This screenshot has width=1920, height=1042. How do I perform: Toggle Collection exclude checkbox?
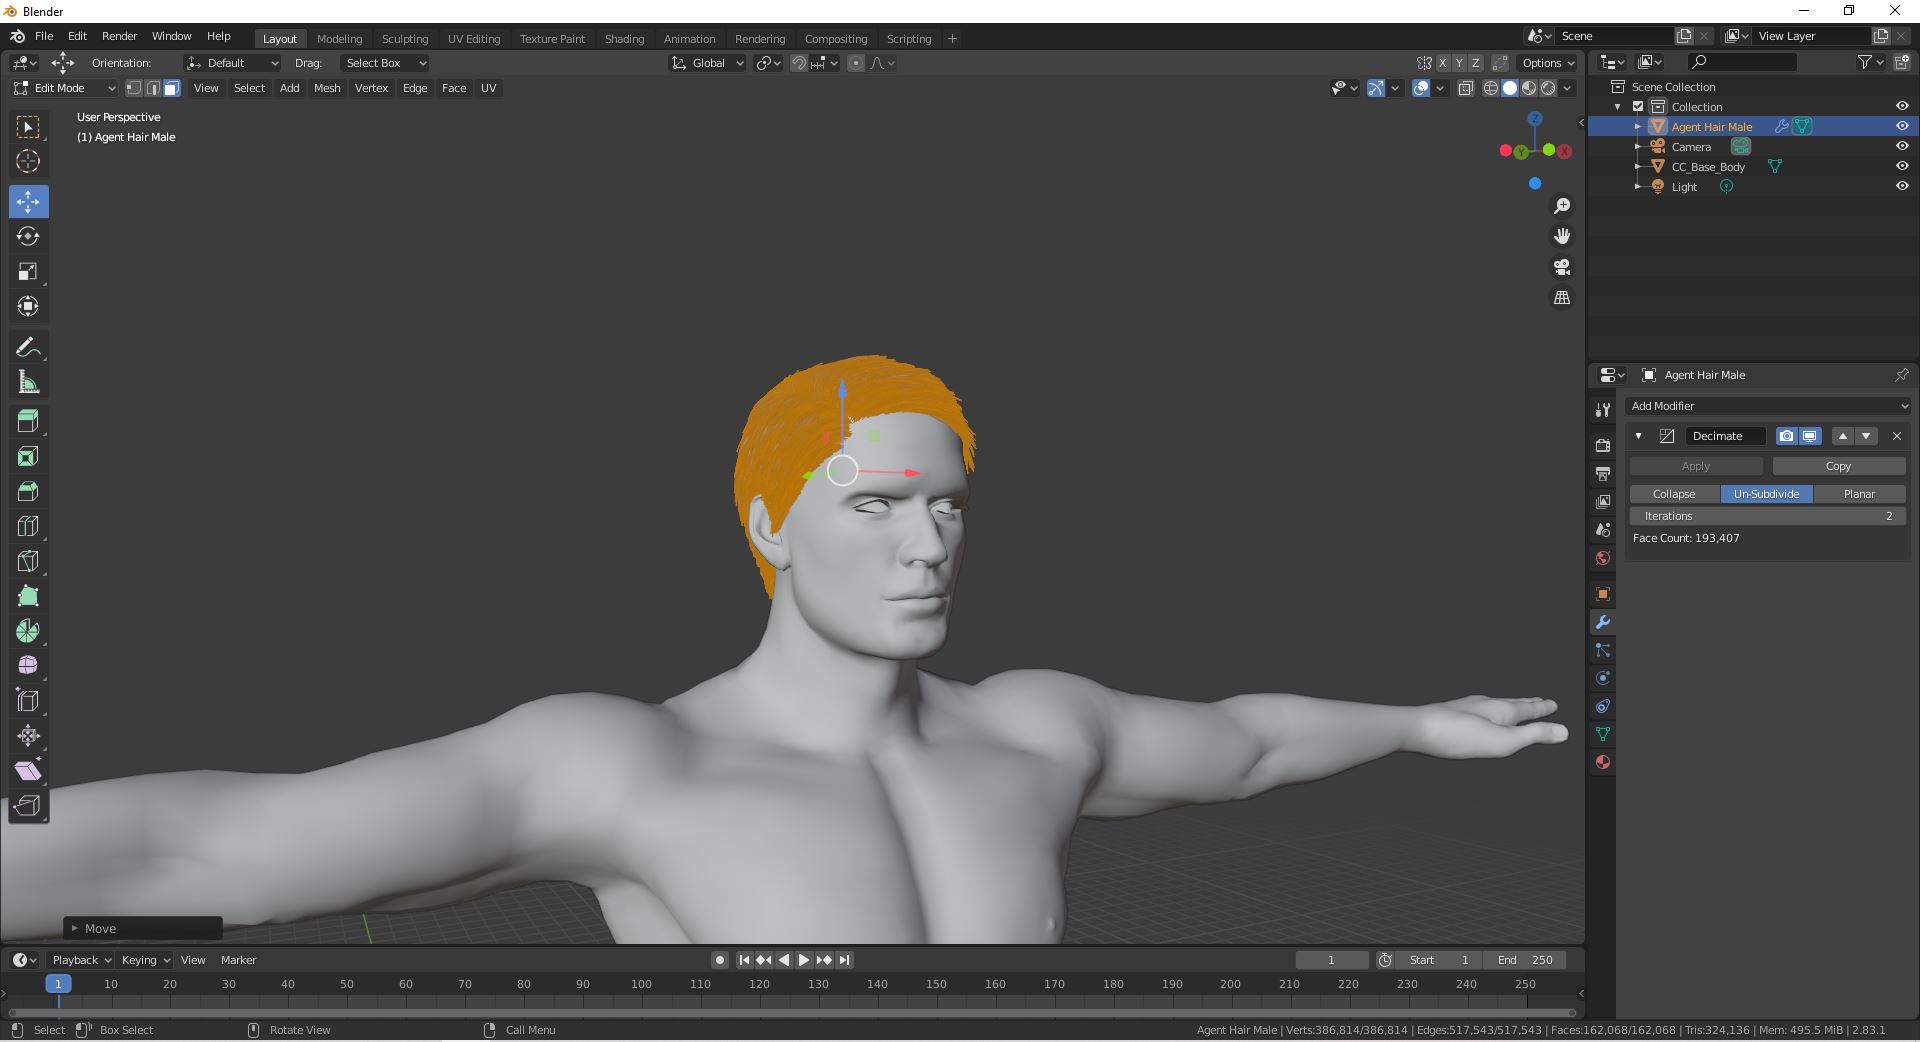point(1638,106)
